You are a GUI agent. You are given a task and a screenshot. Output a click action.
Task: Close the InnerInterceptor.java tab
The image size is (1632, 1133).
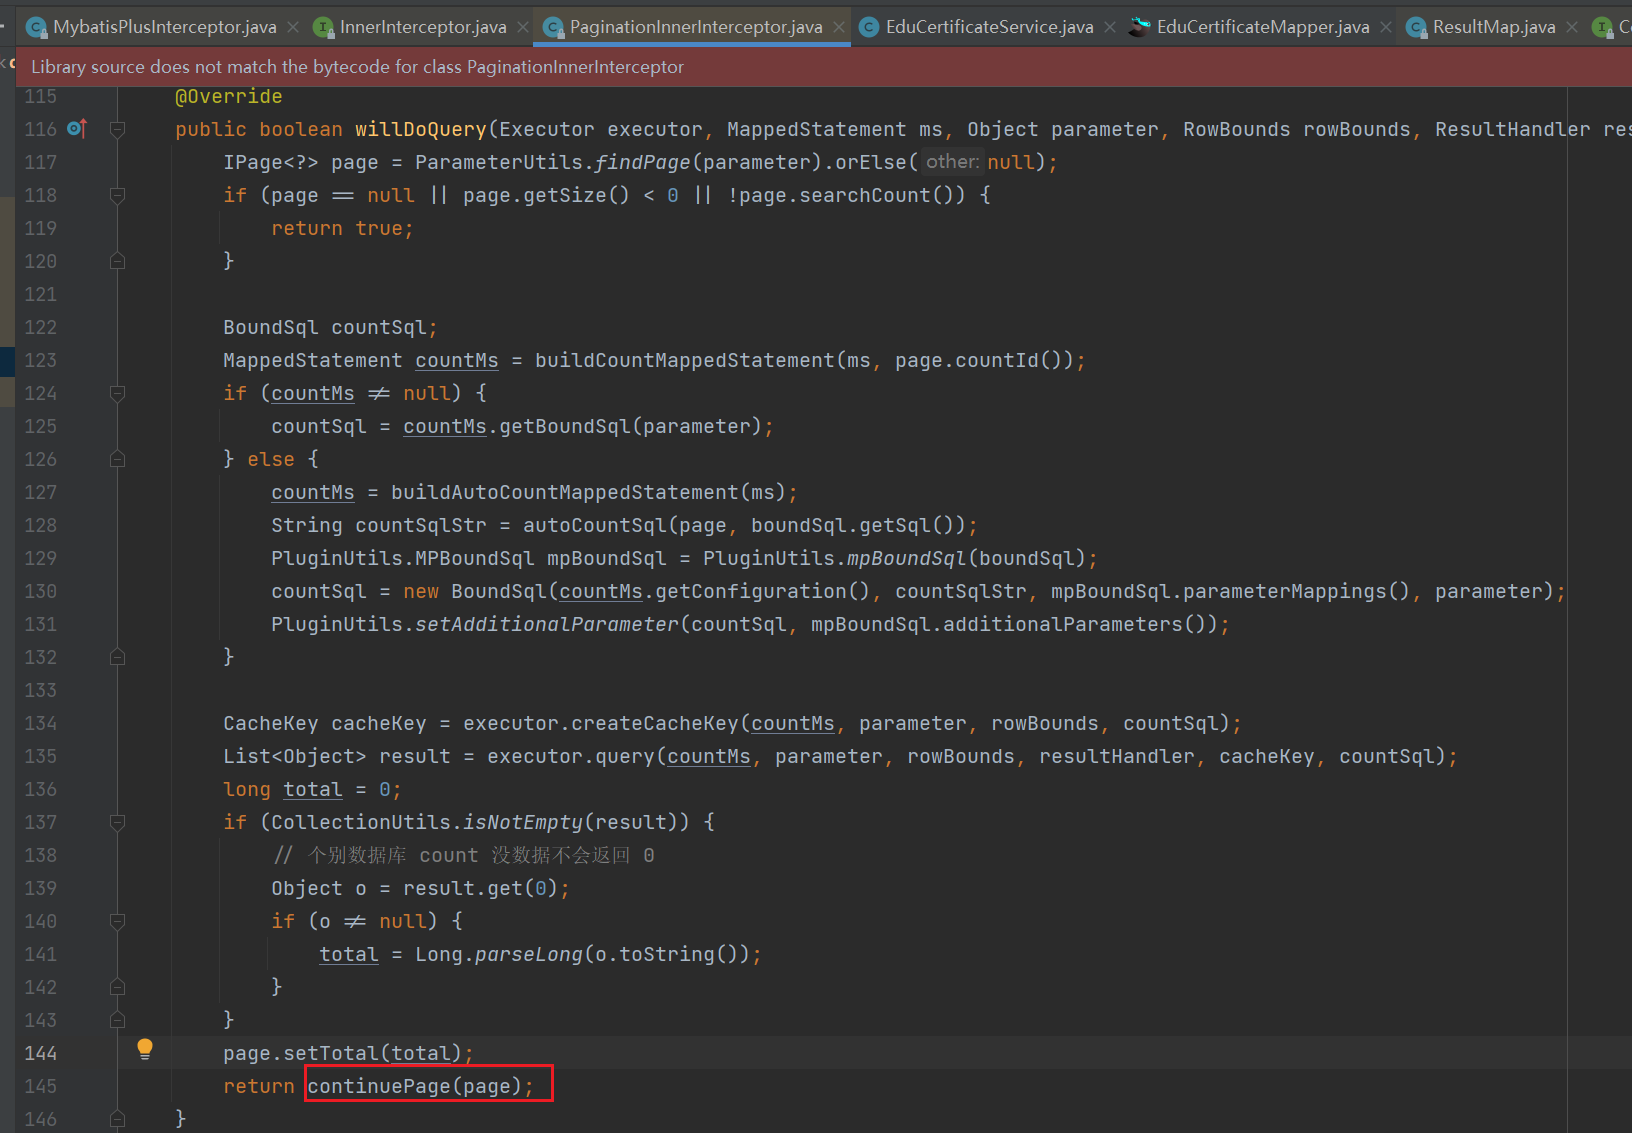click(523, 27)
